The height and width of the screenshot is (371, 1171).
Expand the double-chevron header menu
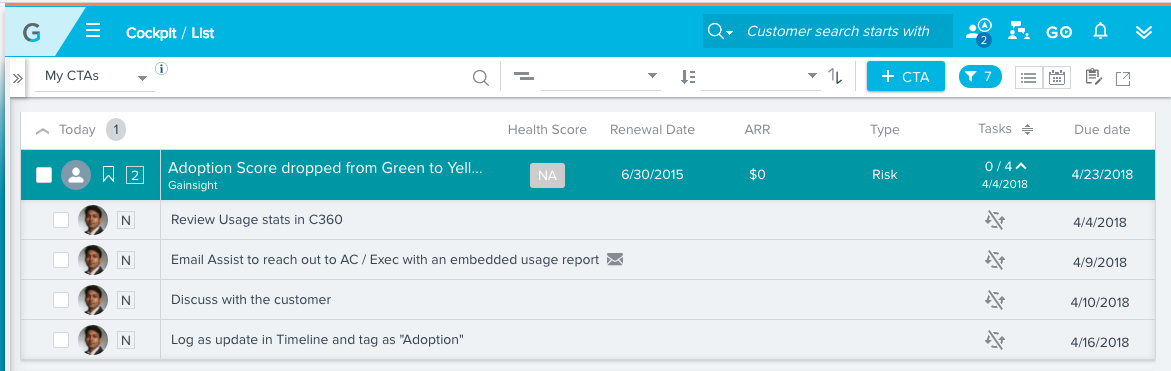coord(1143,31)
